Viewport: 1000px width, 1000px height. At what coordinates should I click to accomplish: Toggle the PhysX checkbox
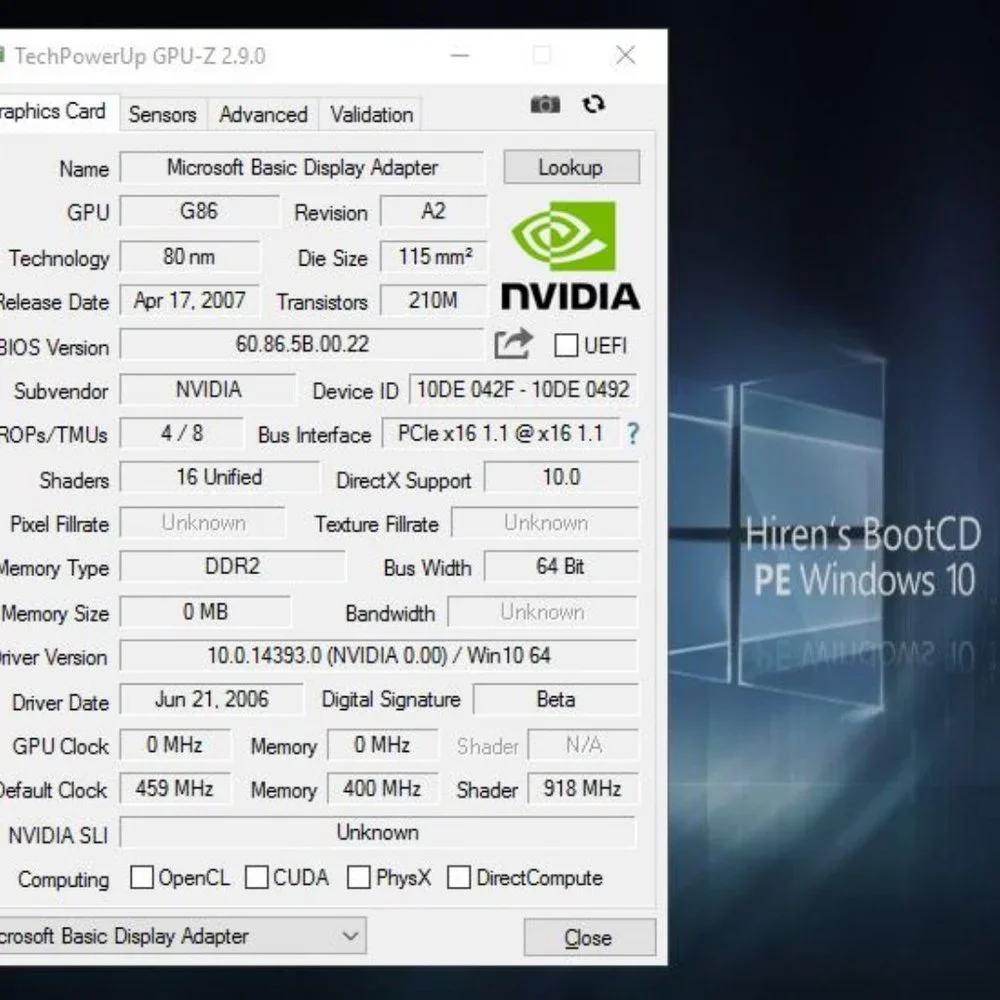click(x=358, y=878)
